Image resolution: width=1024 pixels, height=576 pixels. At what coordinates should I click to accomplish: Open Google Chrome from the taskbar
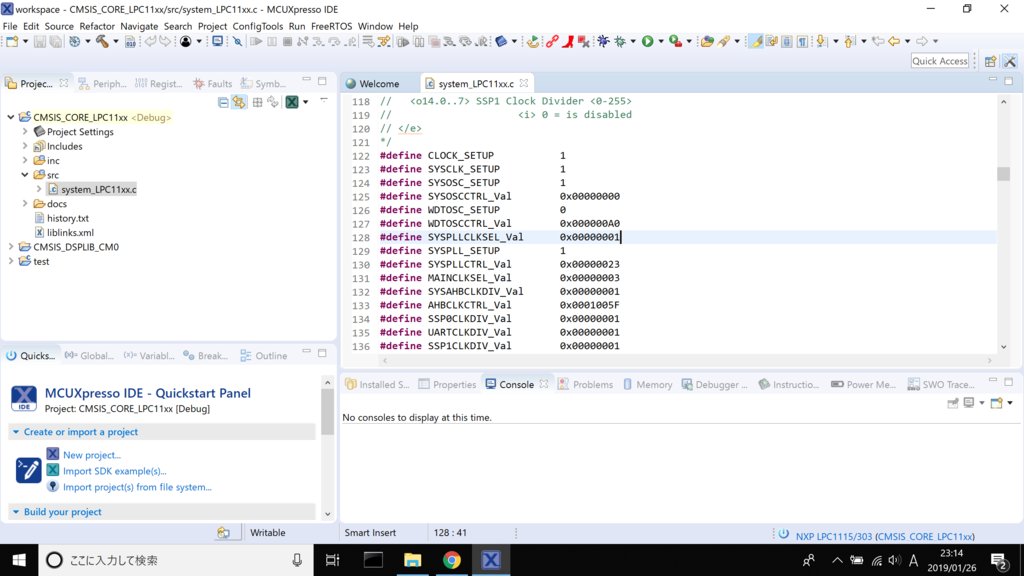coord(452,560)
